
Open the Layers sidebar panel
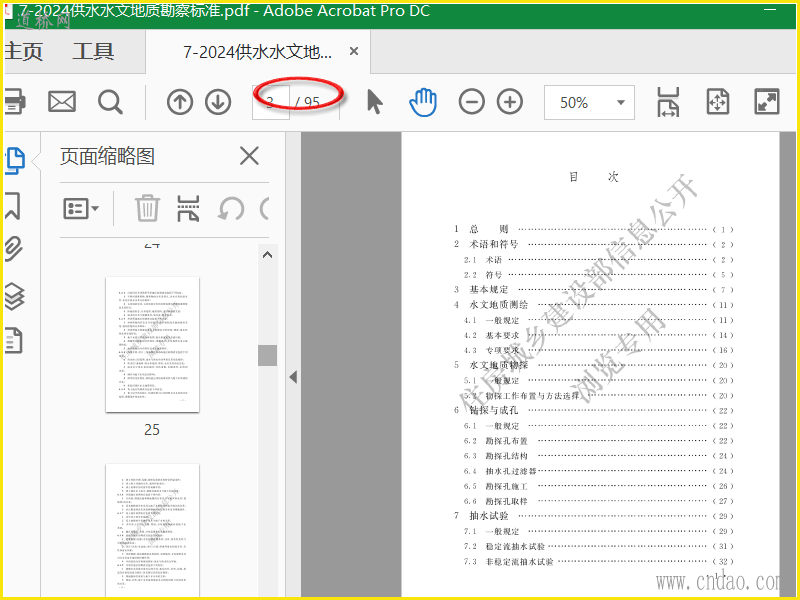pos(14,296)
